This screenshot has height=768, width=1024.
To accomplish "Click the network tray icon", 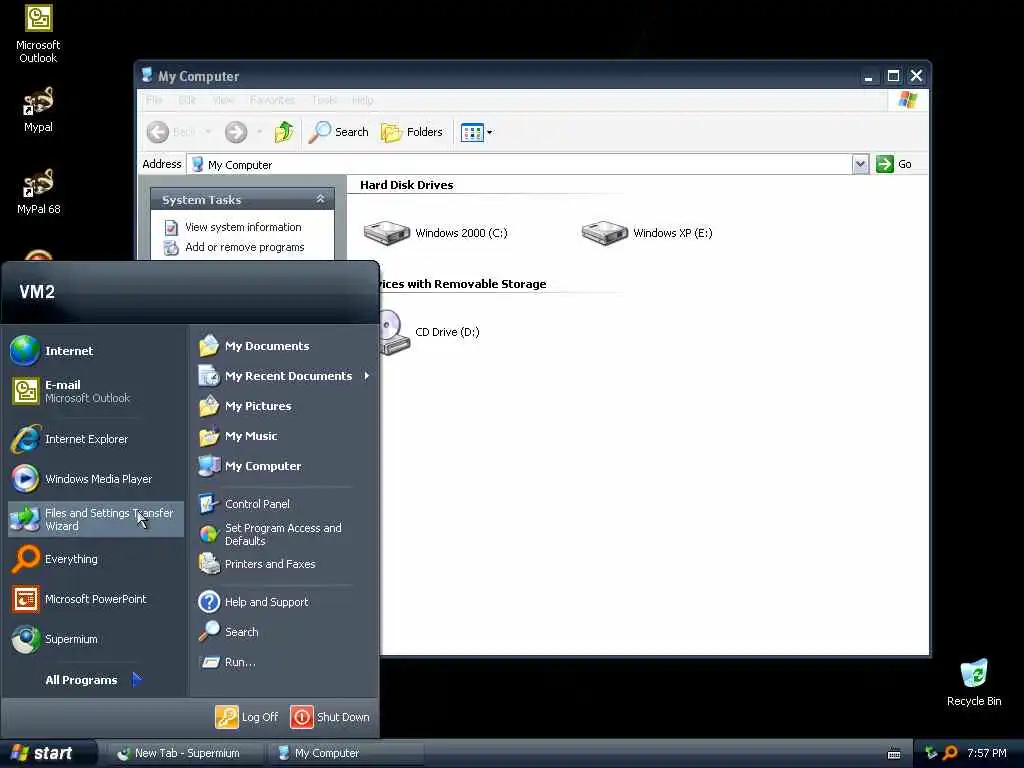I will click(x=931, y=753).
